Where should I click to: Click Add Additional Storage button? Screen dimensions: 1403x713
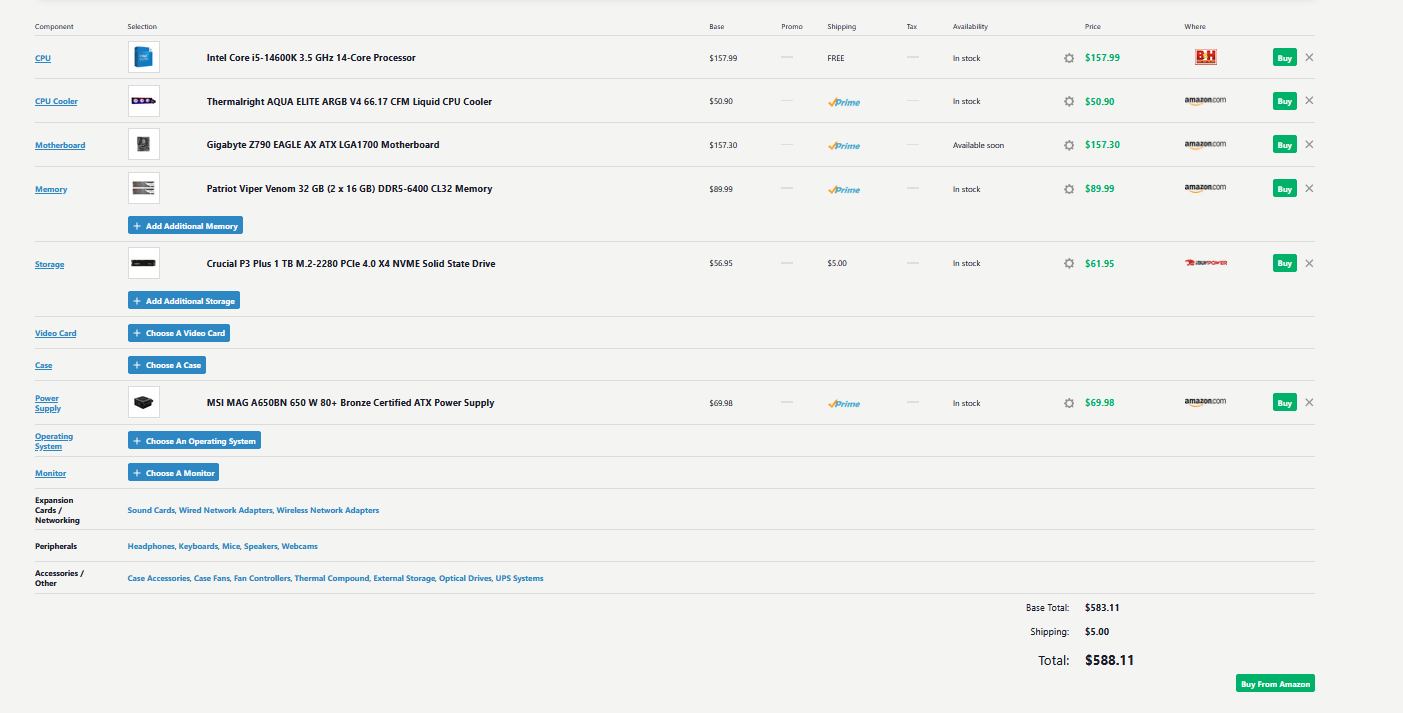click(x=184, y=300)
